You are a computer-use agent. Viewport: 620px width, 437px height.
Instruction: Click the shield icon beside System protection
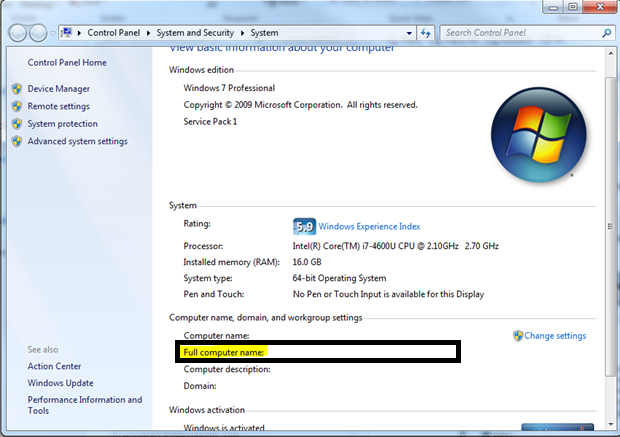tap(17, 124)
